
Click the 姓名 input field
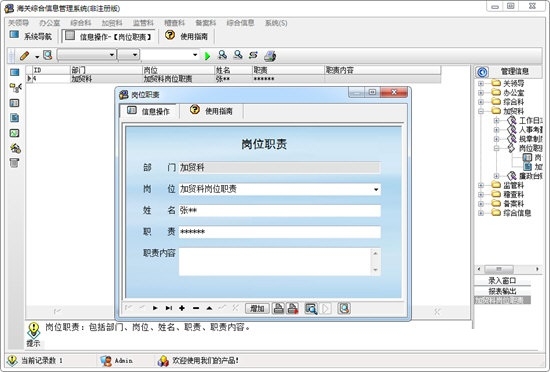tap(280, 211)
